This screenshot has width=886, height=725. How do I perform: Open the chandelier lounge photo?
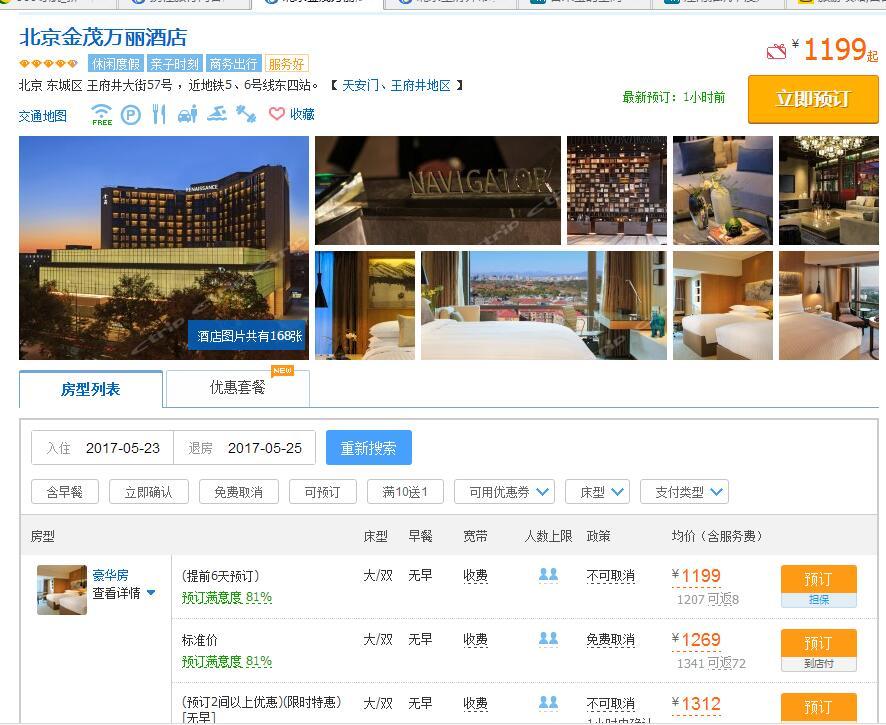829,190
